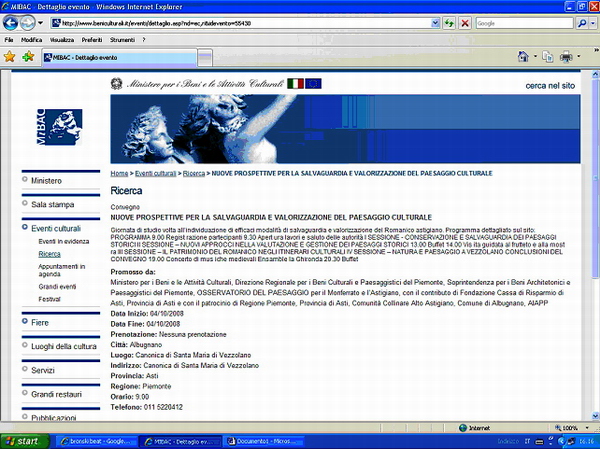The image size is (600, 449).
Task: Click the green Refresh page icon
Action: (x=449, y=23)
